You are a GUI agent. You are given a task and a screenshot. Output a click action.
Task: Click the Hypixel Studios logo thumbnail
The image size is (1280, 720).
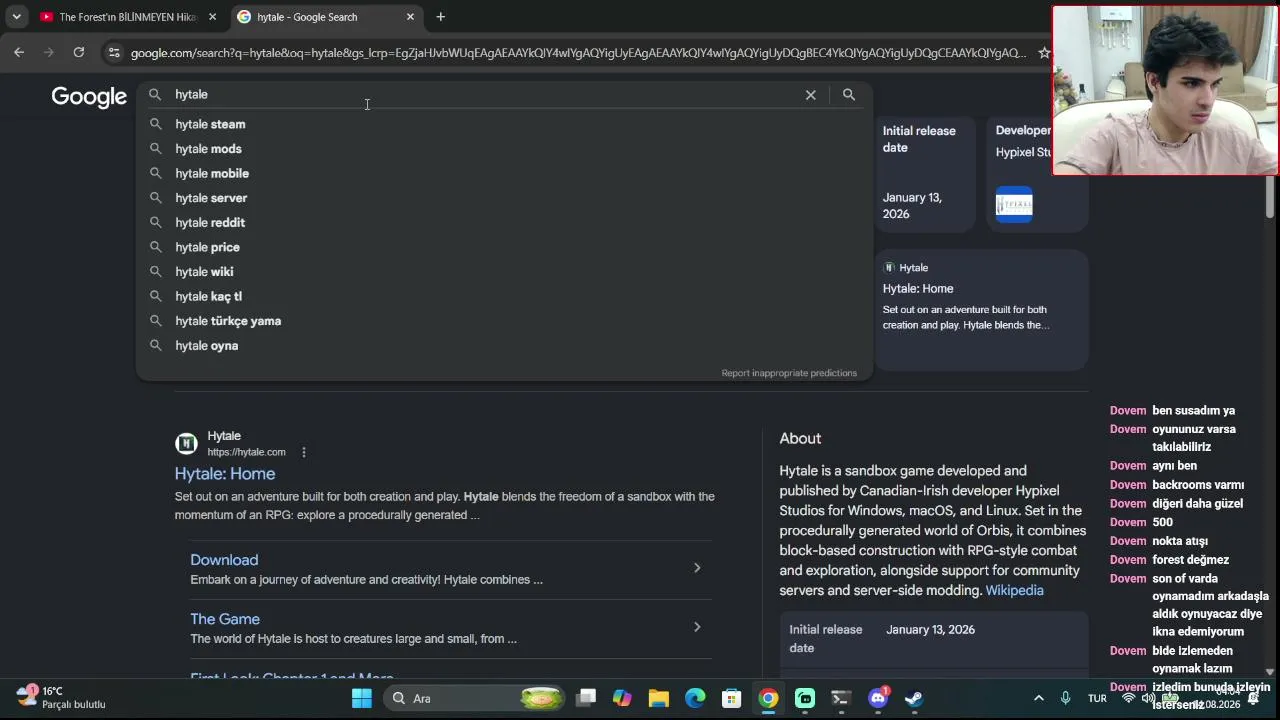[1014, 204]
